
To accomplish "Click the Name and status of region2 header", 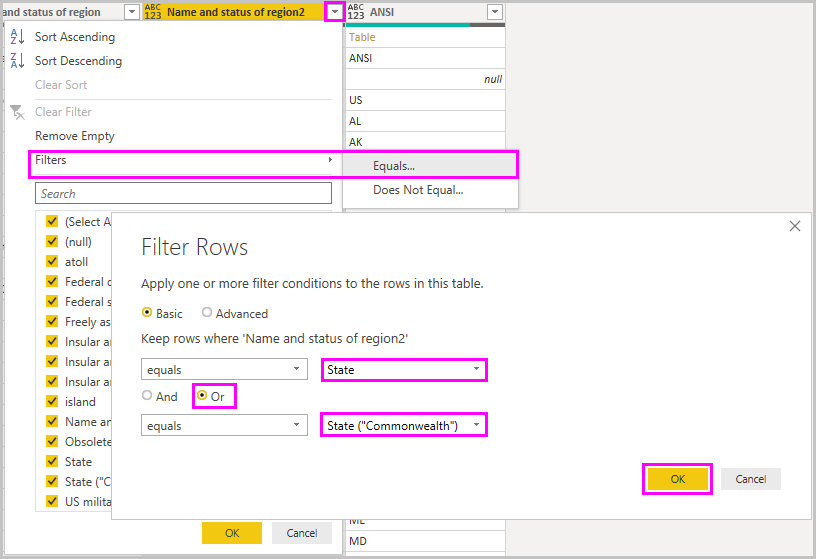I will click(x=236, y=12).
